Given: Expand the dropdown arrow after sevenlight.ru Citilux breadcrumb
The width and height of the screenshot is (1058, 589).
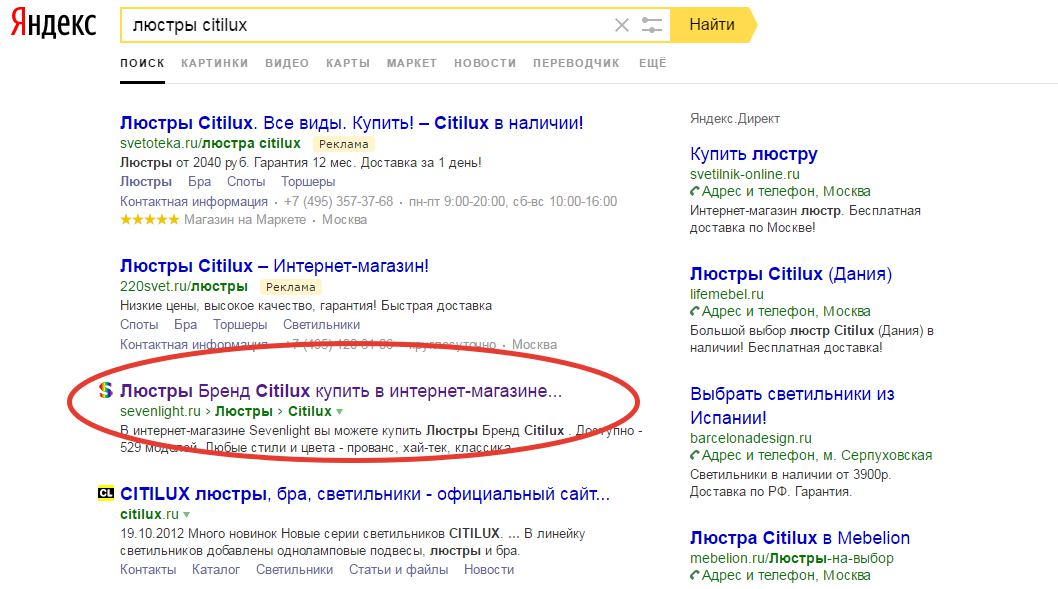Looking at the screenshot, I should pos(339,412).
